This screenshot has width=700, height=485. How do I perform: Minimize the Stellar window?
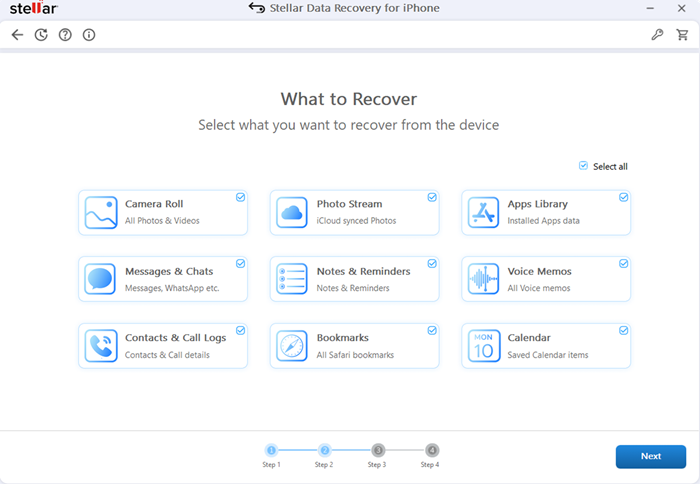point(650,8)
